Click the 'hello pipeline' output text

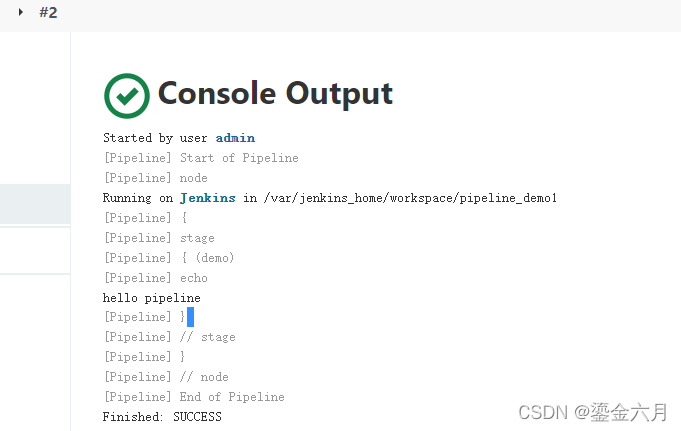coord(151,298)
